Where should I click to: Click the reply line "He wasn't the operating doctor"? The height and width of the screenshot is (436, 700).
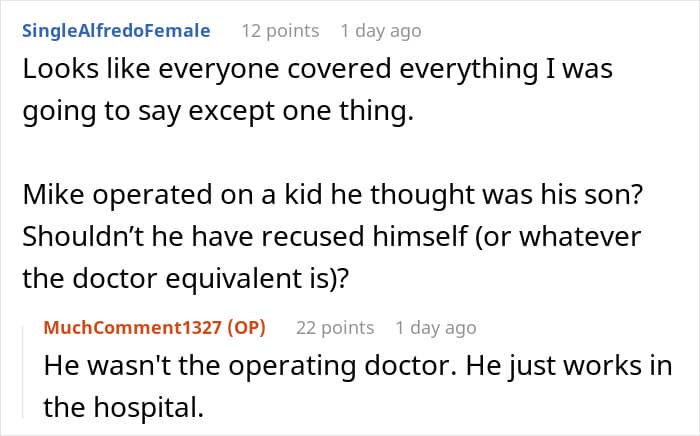pos(358,366)
